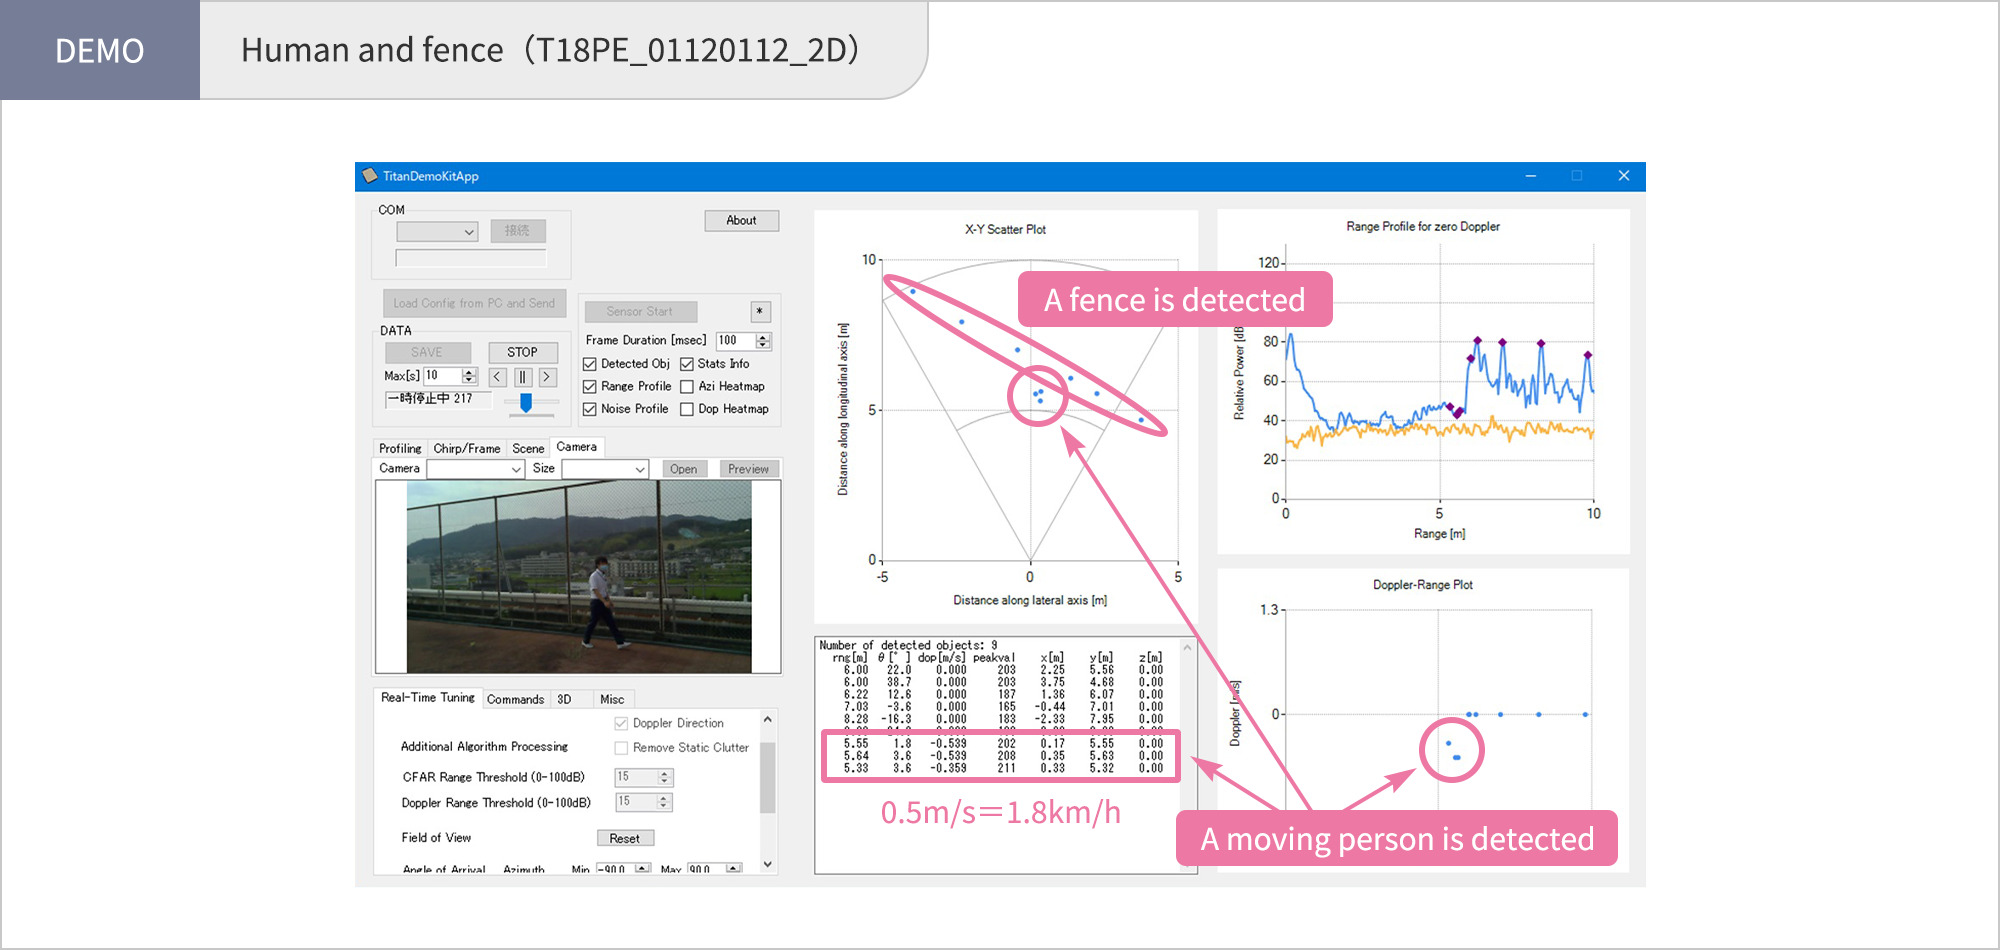Click the camera preview image
This screenshot has height=950, width=2000.
[578, 577]
